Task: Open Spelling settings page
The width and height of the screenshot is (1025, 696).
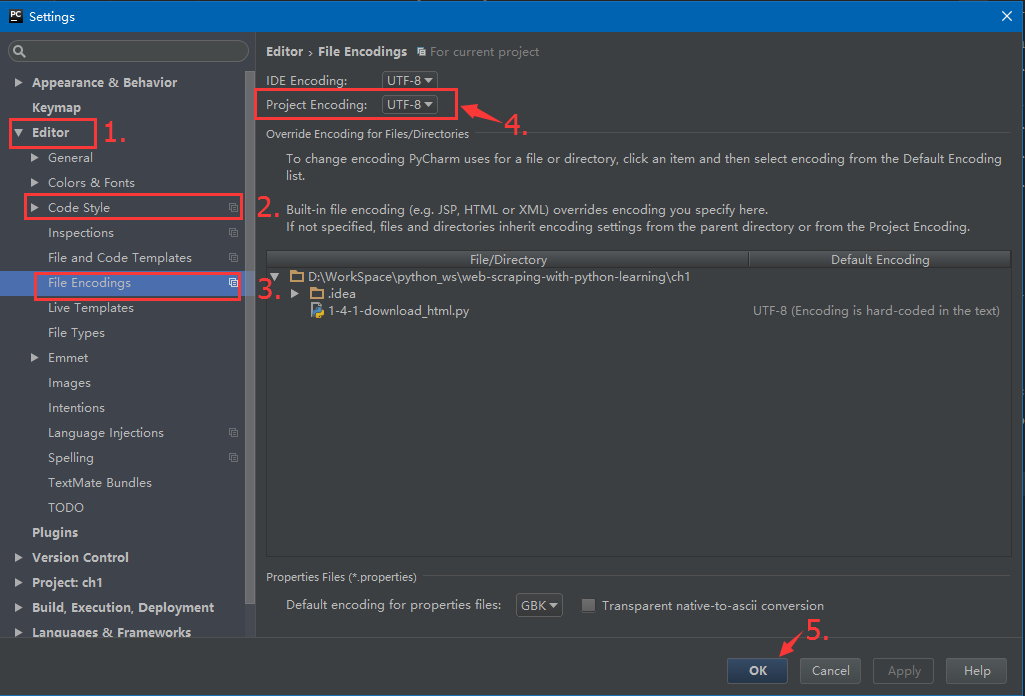Action: [71, 457]
